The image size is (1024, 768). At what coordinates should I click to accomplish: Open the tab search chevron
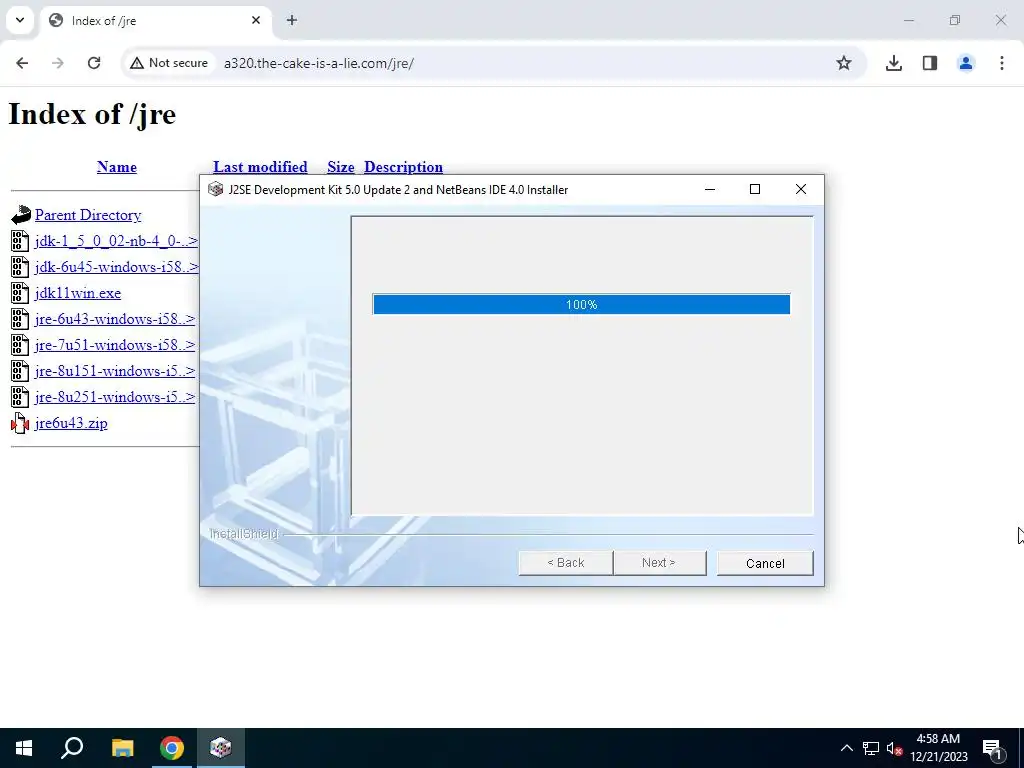[20, 20]
